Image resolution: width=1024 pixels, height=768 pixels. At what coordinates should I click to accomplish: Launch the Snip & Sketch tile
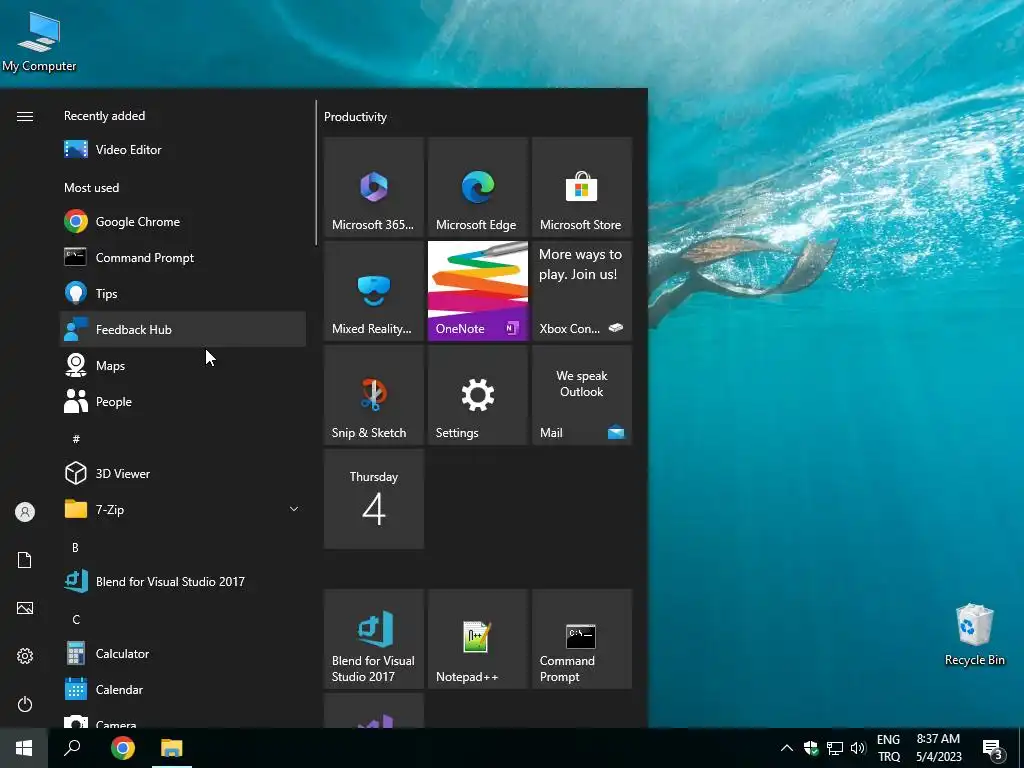pos(374,394)
